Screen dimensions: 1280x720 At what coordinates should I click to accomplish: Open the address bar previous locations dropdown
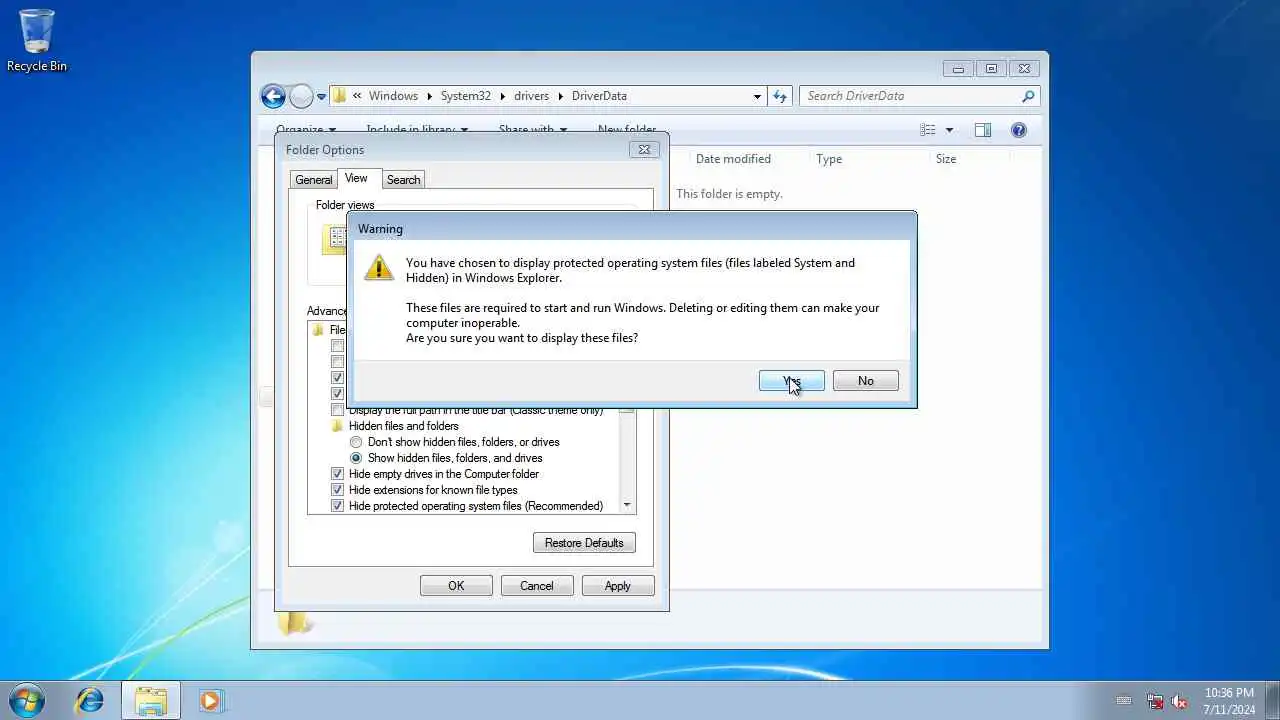point(757,97)
